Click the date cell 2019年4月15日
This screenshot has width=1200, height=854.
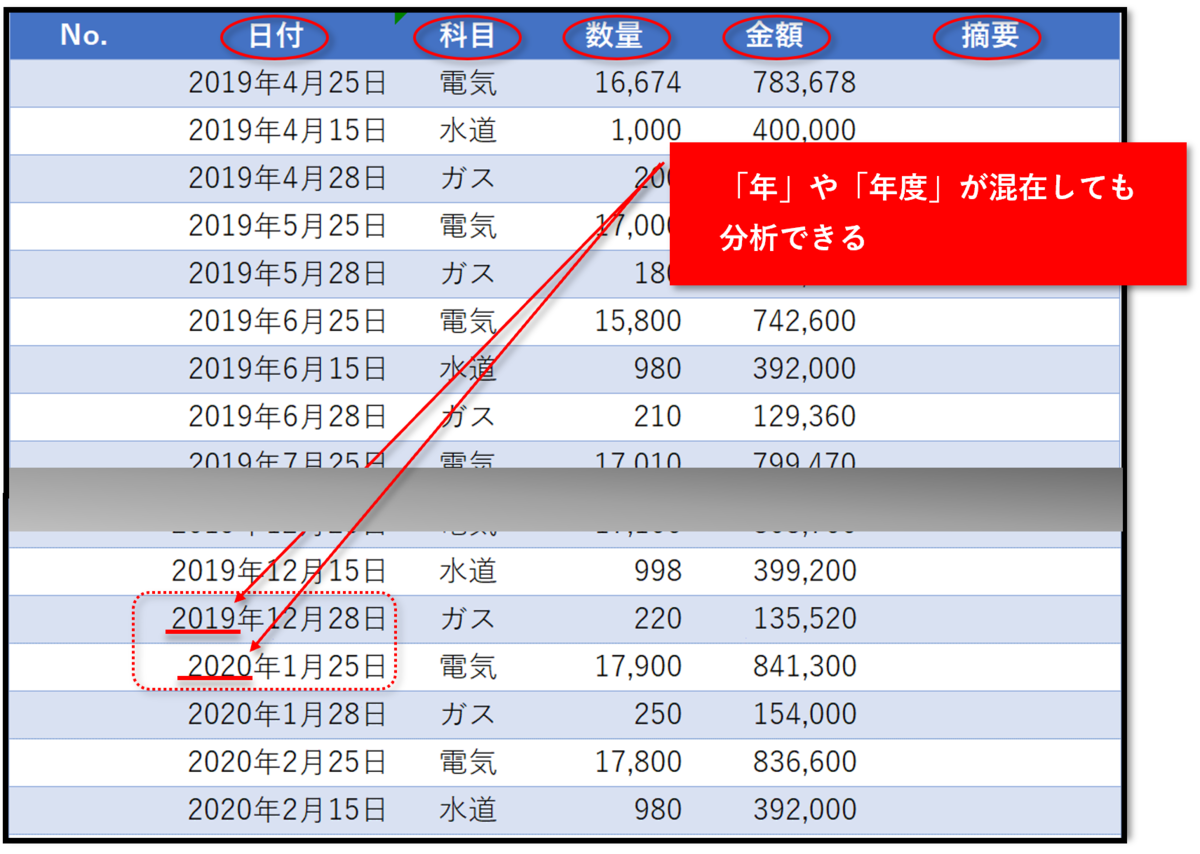[287, 131]
